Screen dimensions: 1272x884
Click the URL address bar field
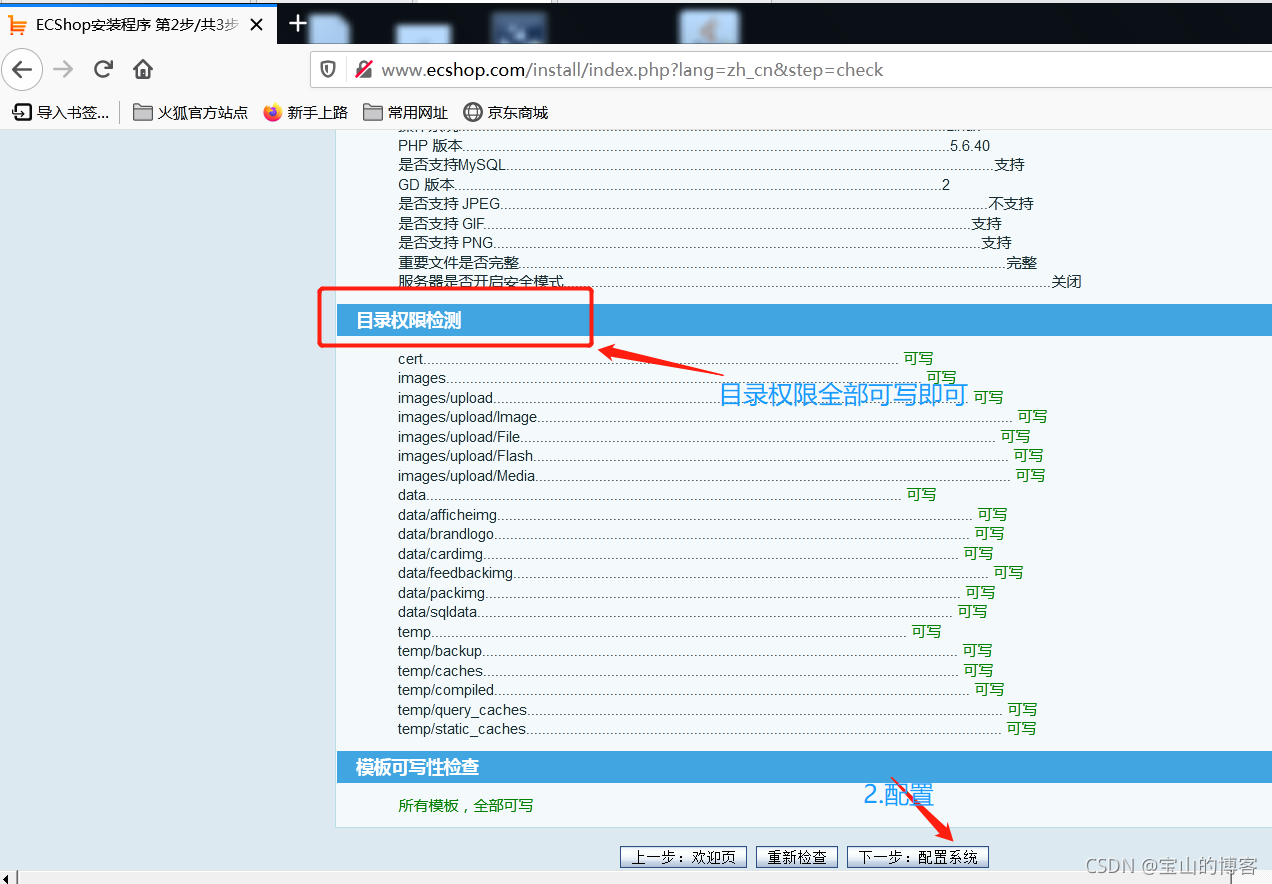tap(700, 70)
